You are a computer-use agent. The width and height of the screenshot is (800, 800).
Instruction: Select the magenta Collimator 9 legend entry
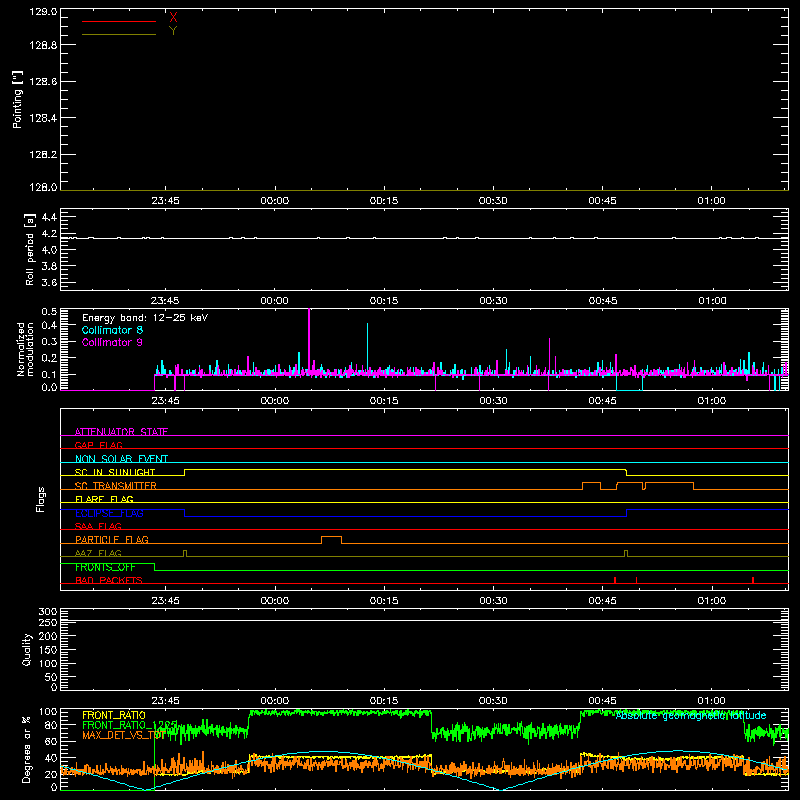pyautogui.click(x=112, y=342)
